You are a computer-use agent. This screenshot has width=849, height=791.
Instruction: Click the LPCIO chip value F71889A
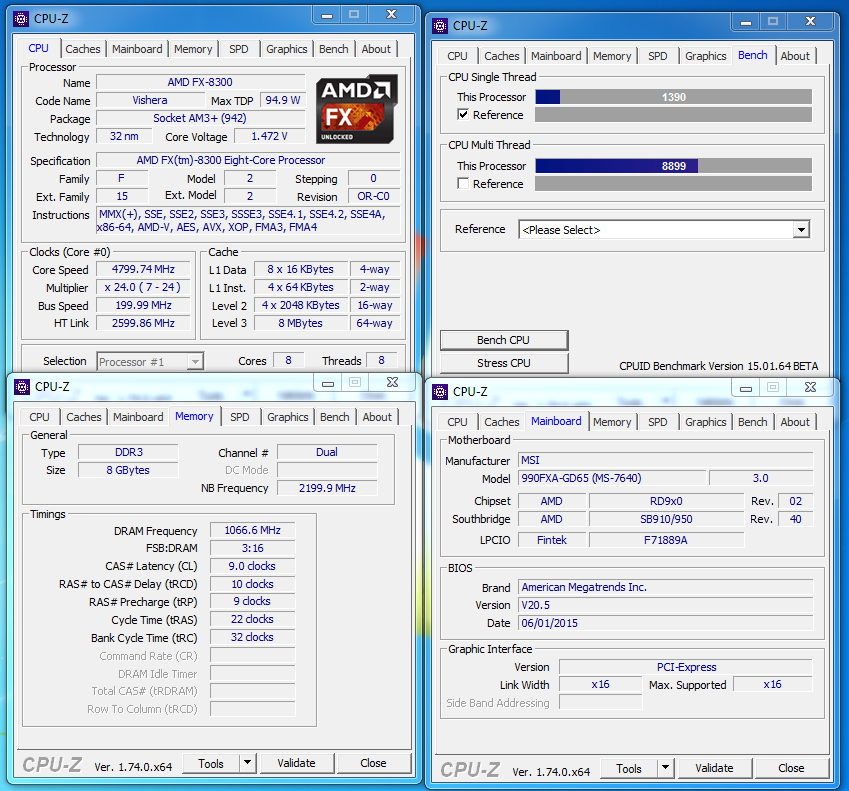tap(666, 540)
